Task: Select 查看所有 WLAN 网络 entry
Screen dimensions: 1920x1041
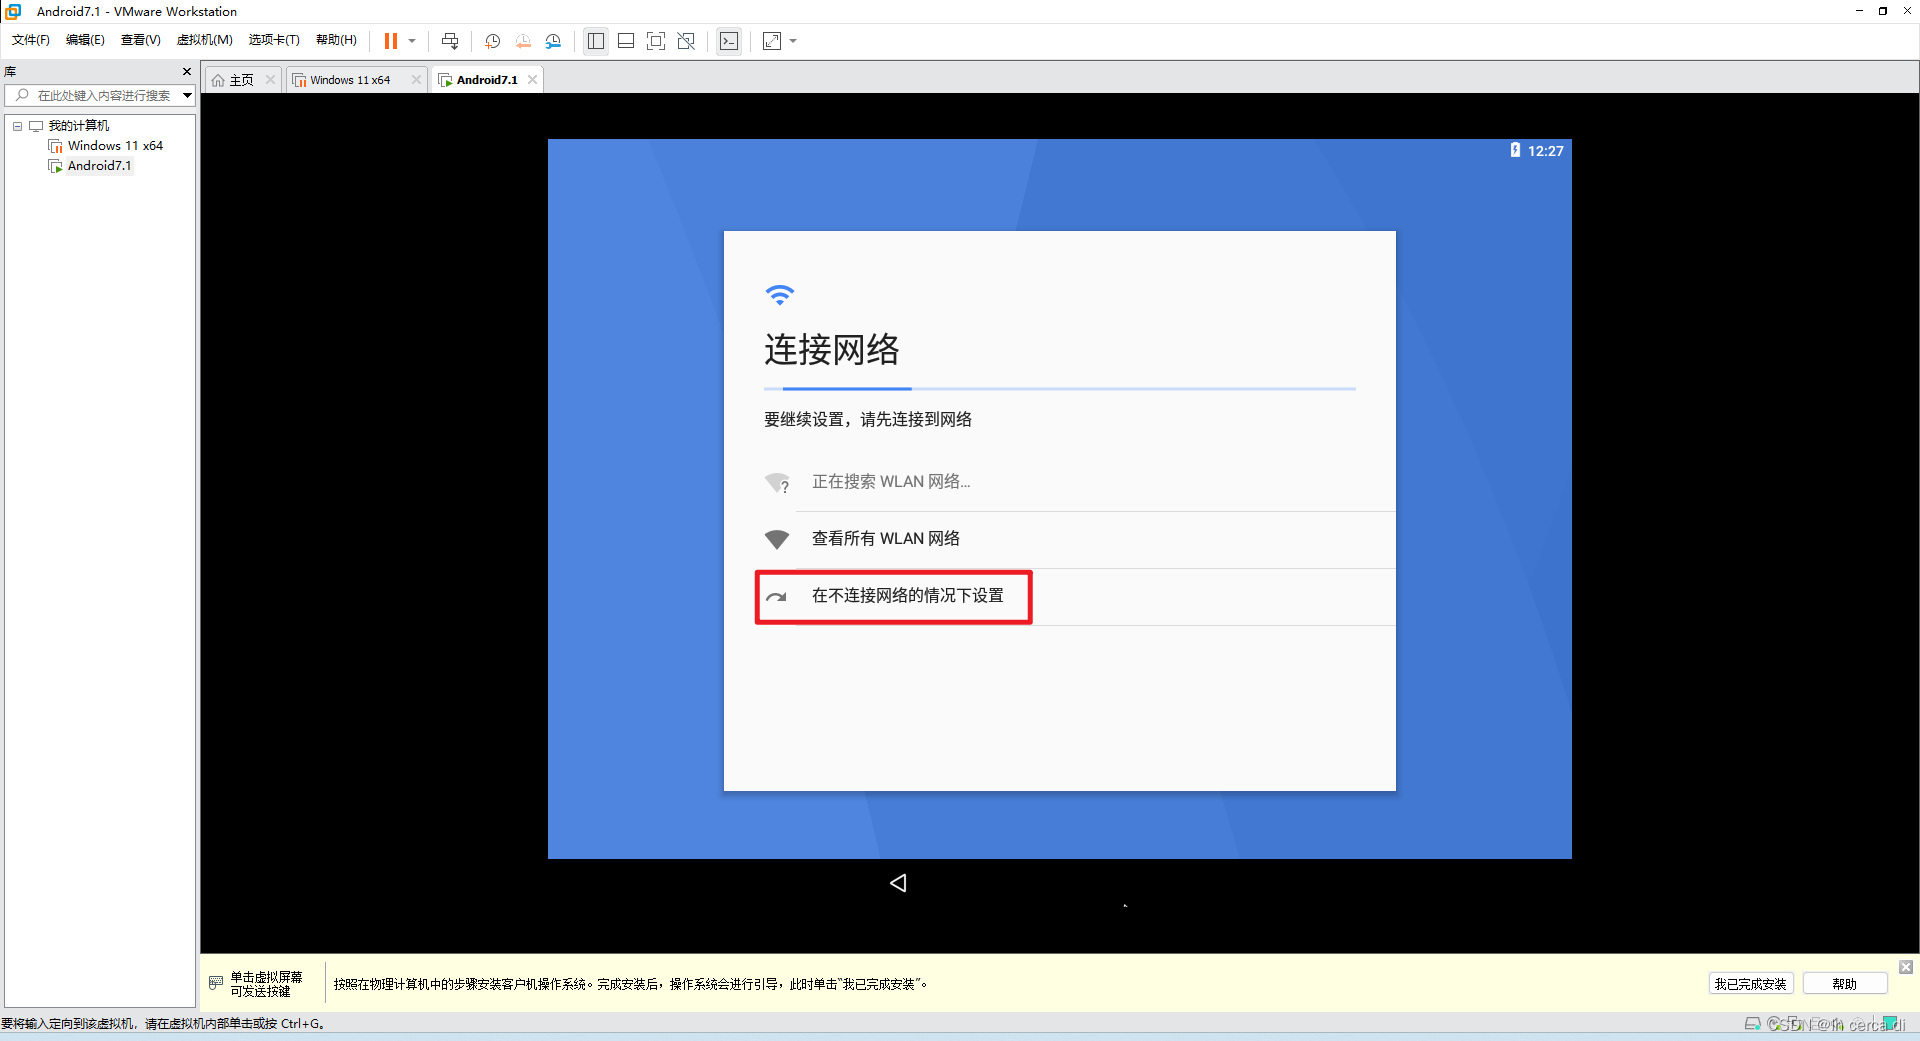Action: 885,539
